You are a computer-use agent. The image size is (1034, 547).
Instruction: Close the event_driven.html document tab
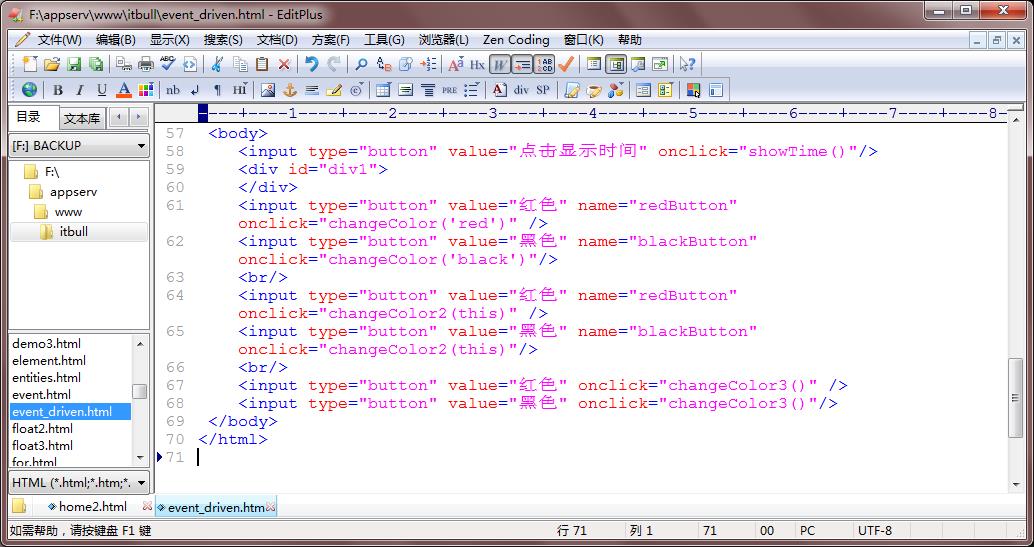tap(270, 507)
